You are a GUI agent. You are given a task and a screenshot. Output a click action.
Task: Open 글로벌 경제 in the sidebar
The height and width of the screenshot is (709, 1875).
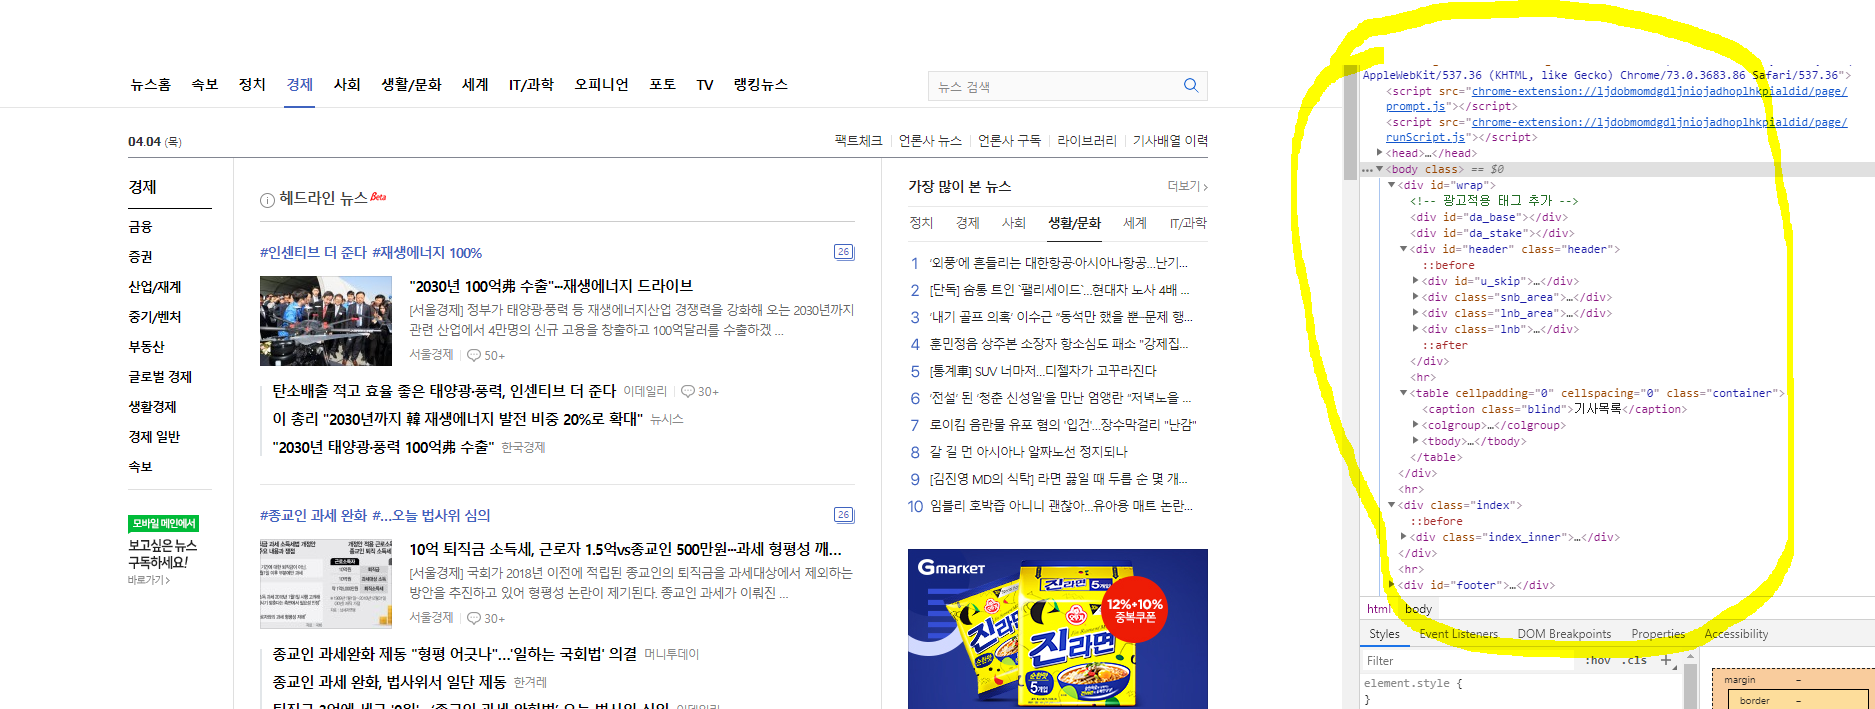pos(160,377)
